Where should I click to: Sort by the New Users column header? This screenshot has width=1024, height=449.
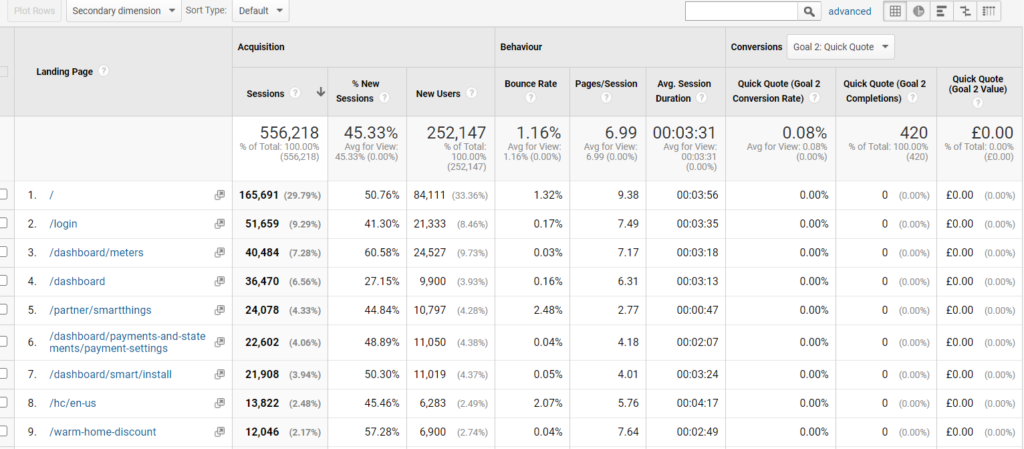[438, 93]
